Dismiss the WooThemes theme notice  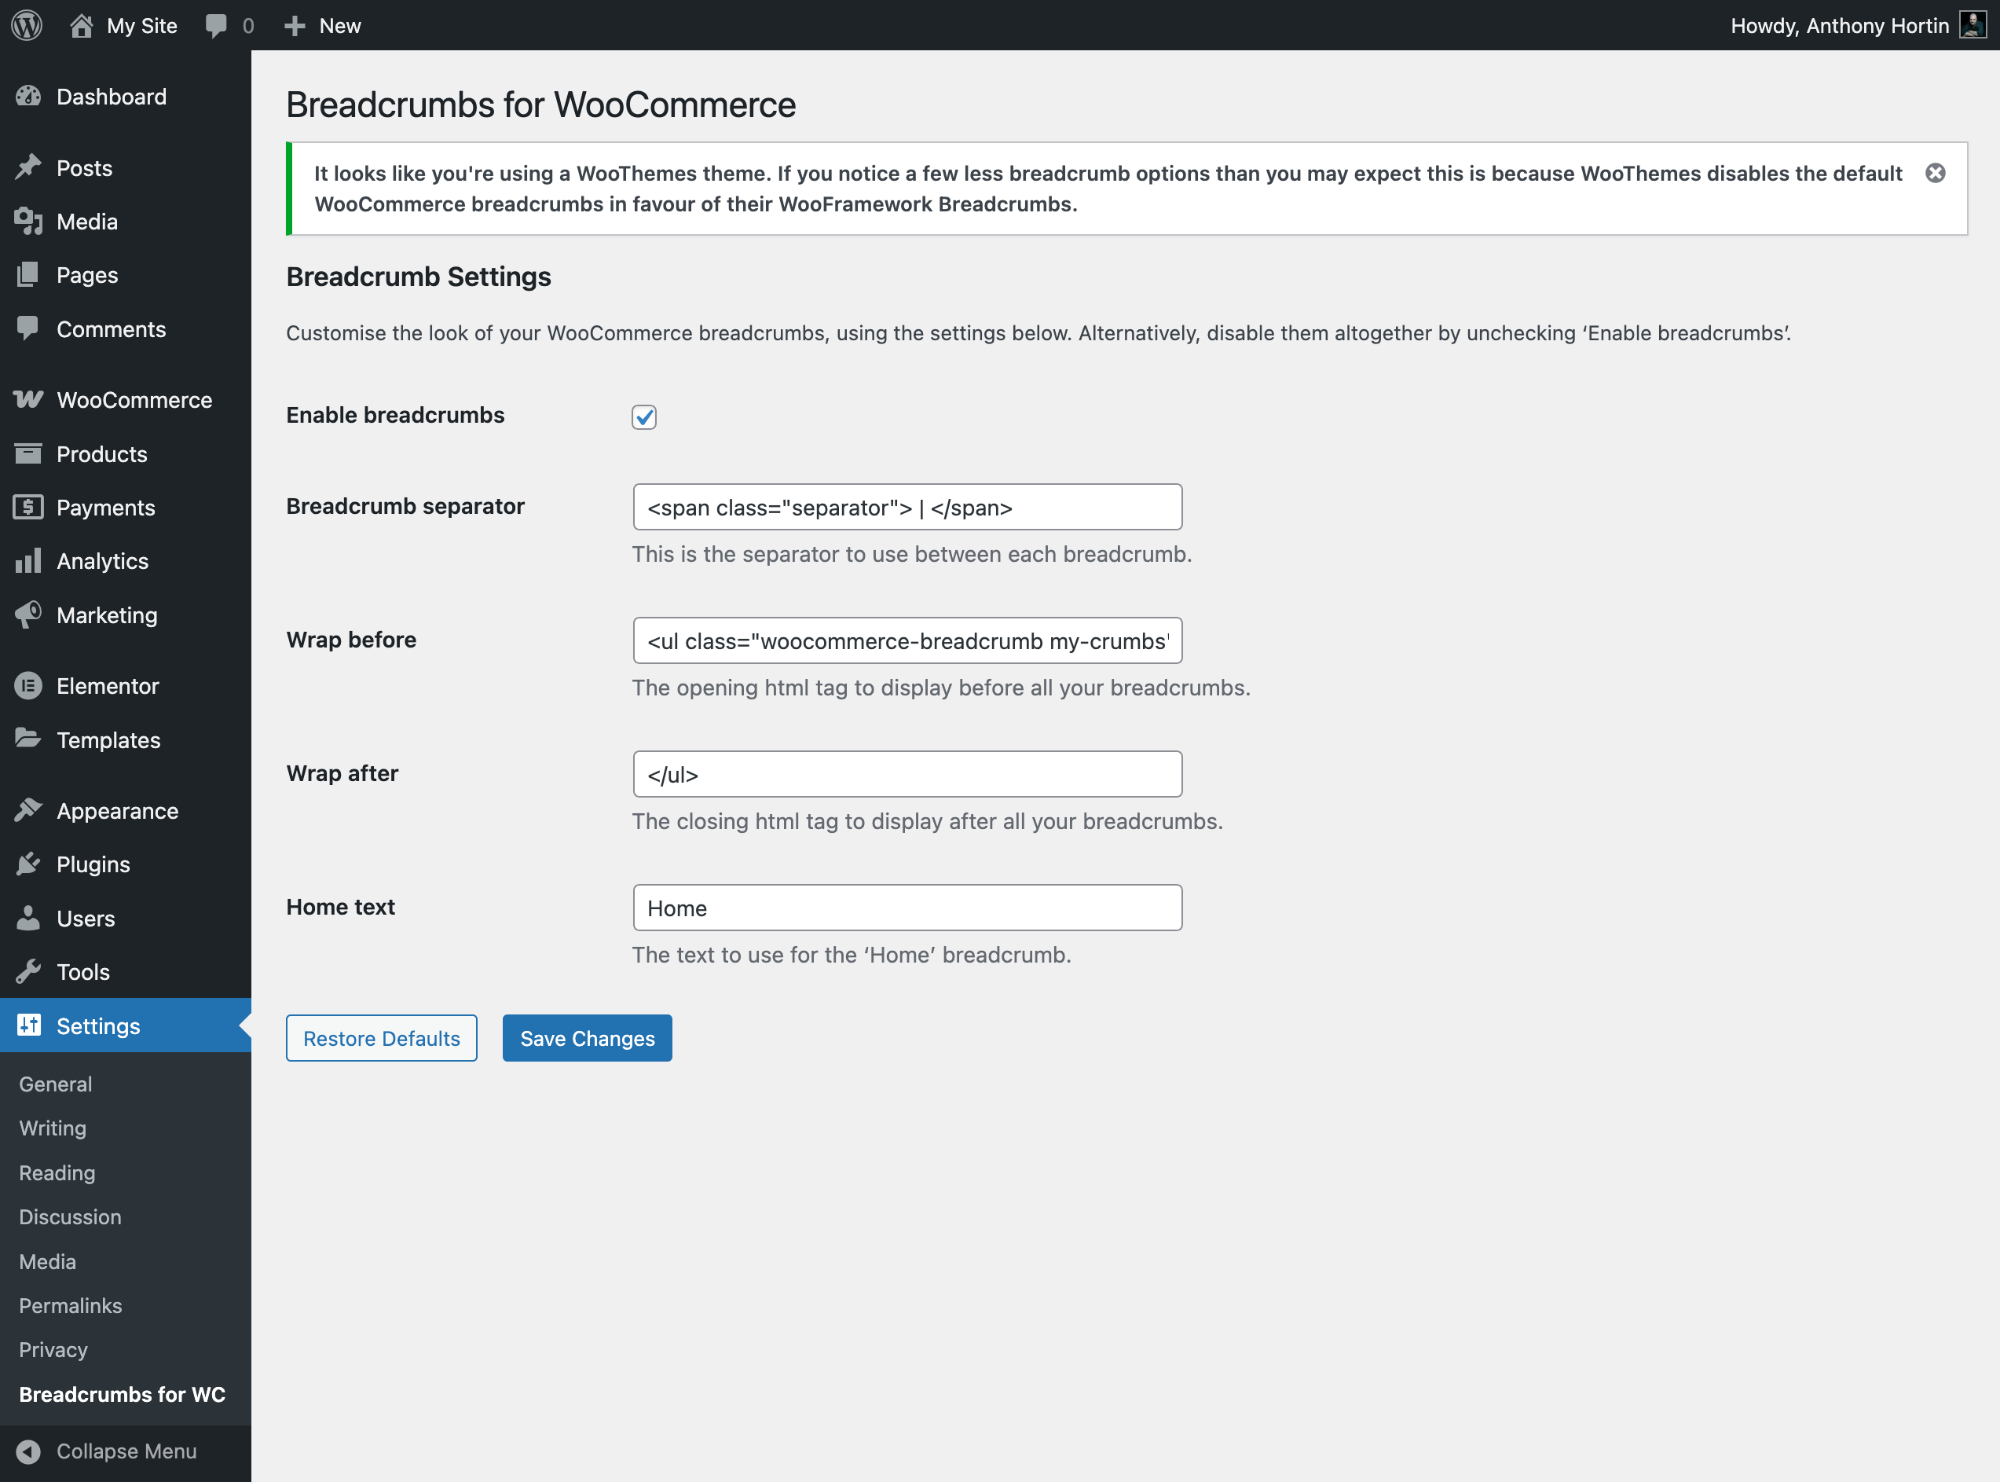(1936, 173)
